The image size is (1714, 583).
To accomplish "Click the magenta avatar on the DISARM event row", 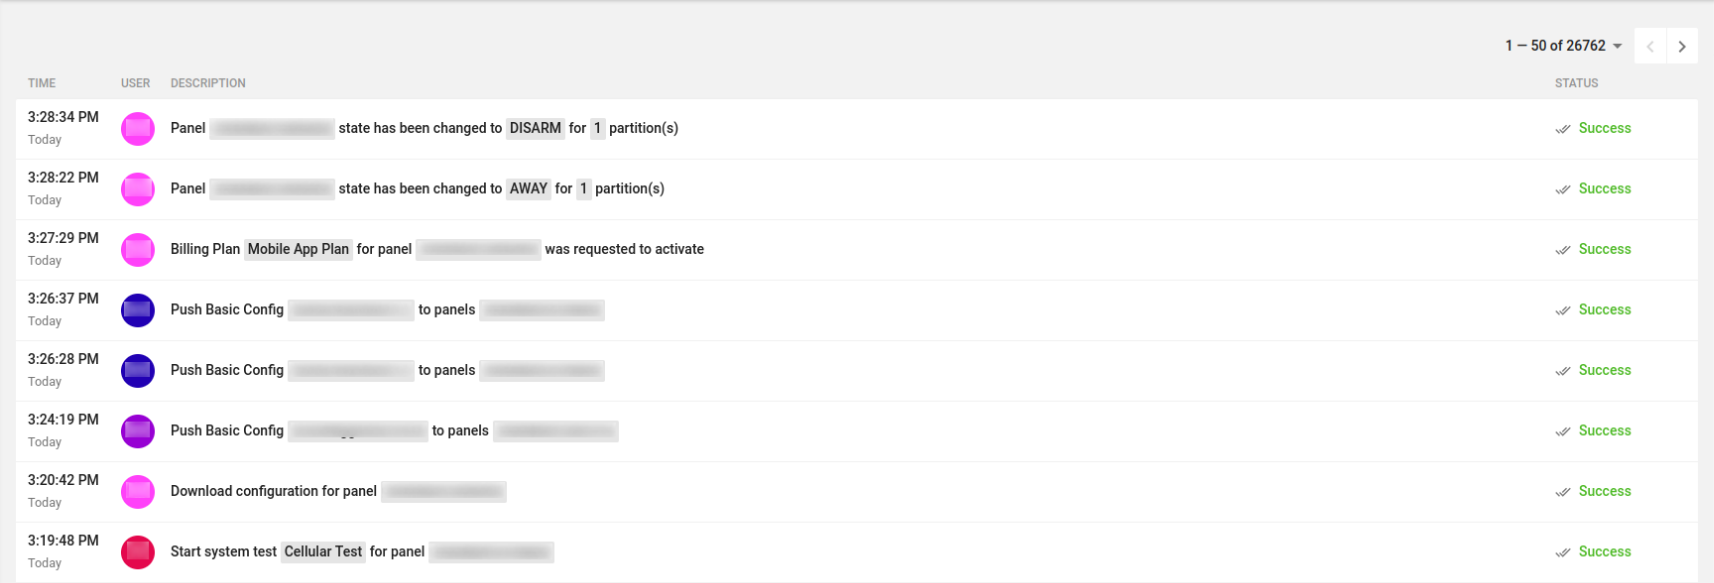I will [137, 128].
